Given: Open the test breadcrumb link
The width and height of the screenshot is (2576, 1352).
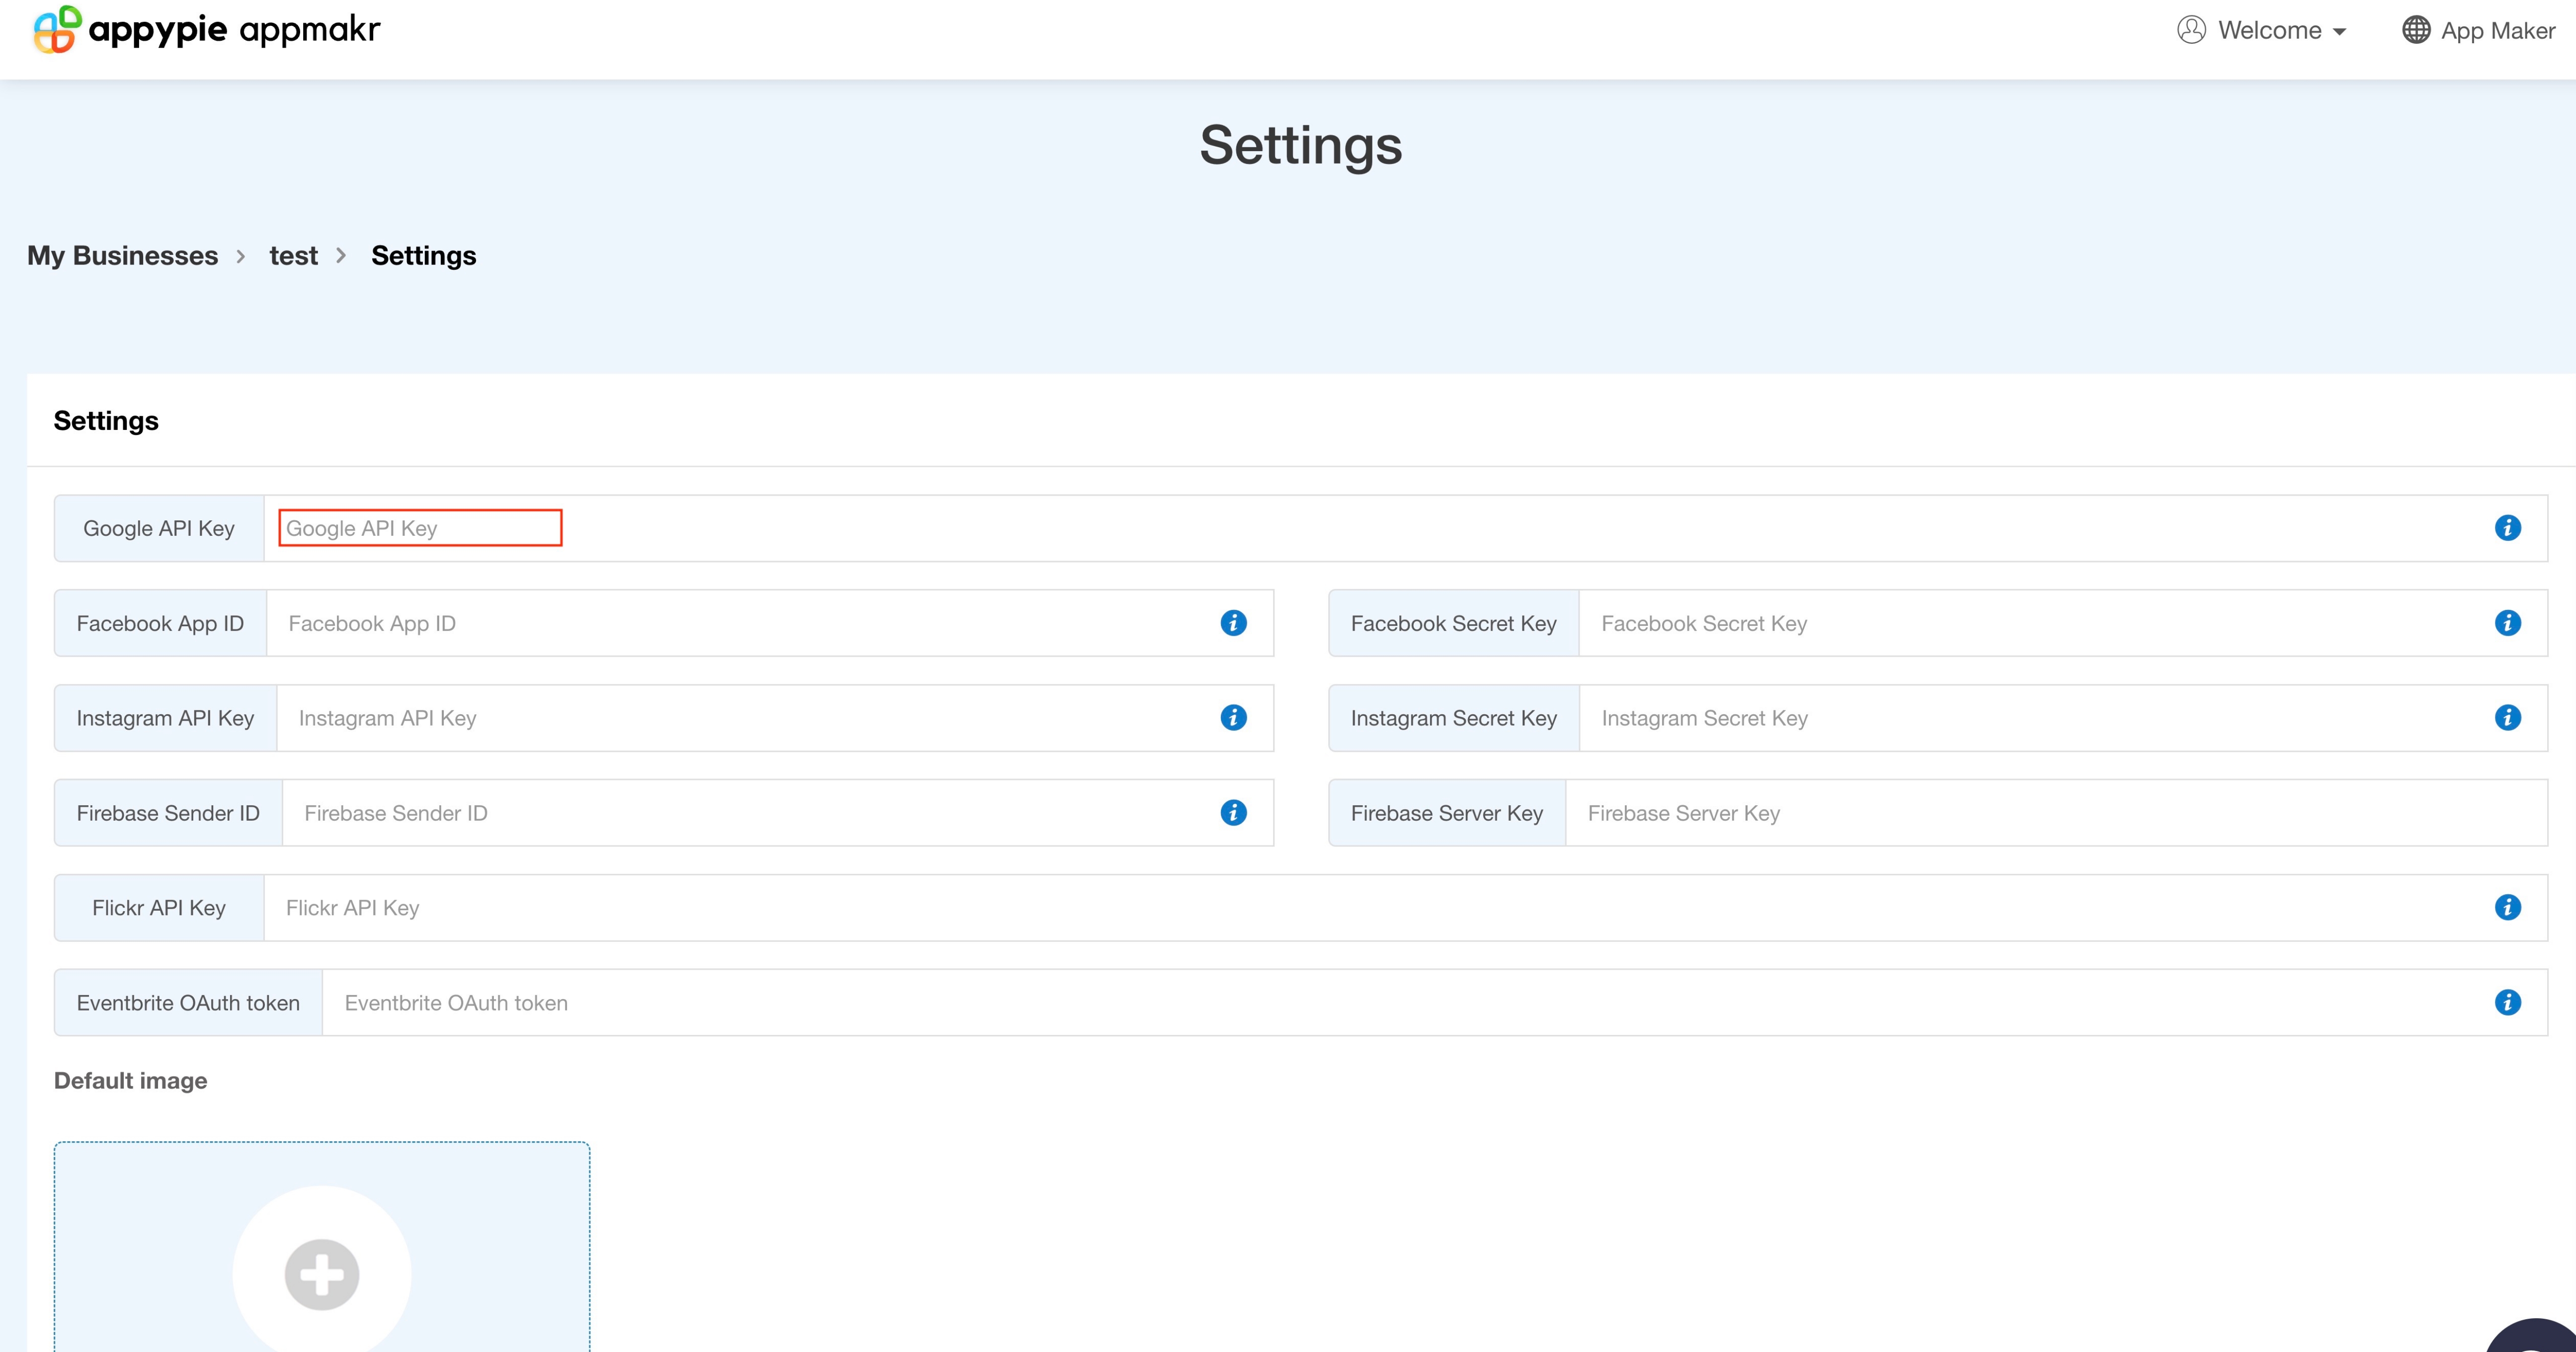Looking at the screenshot, I should [293, 256].
